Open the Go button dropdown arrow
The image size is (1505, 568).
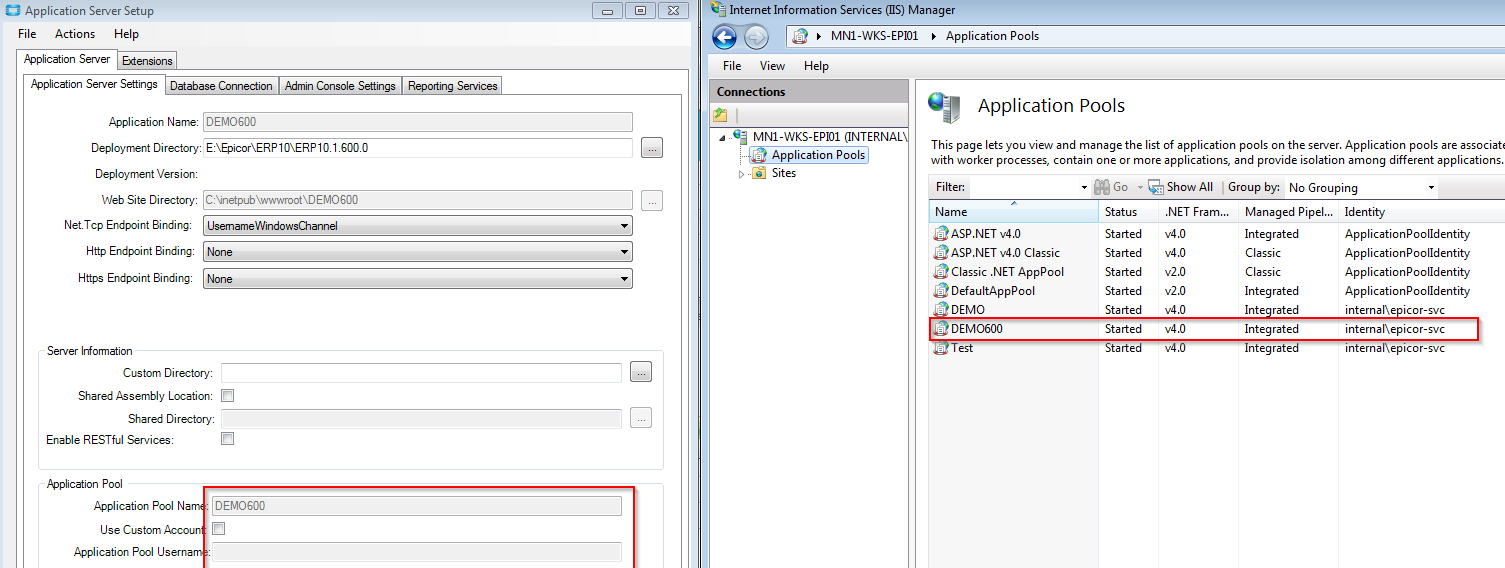[x=1139, y=187]
